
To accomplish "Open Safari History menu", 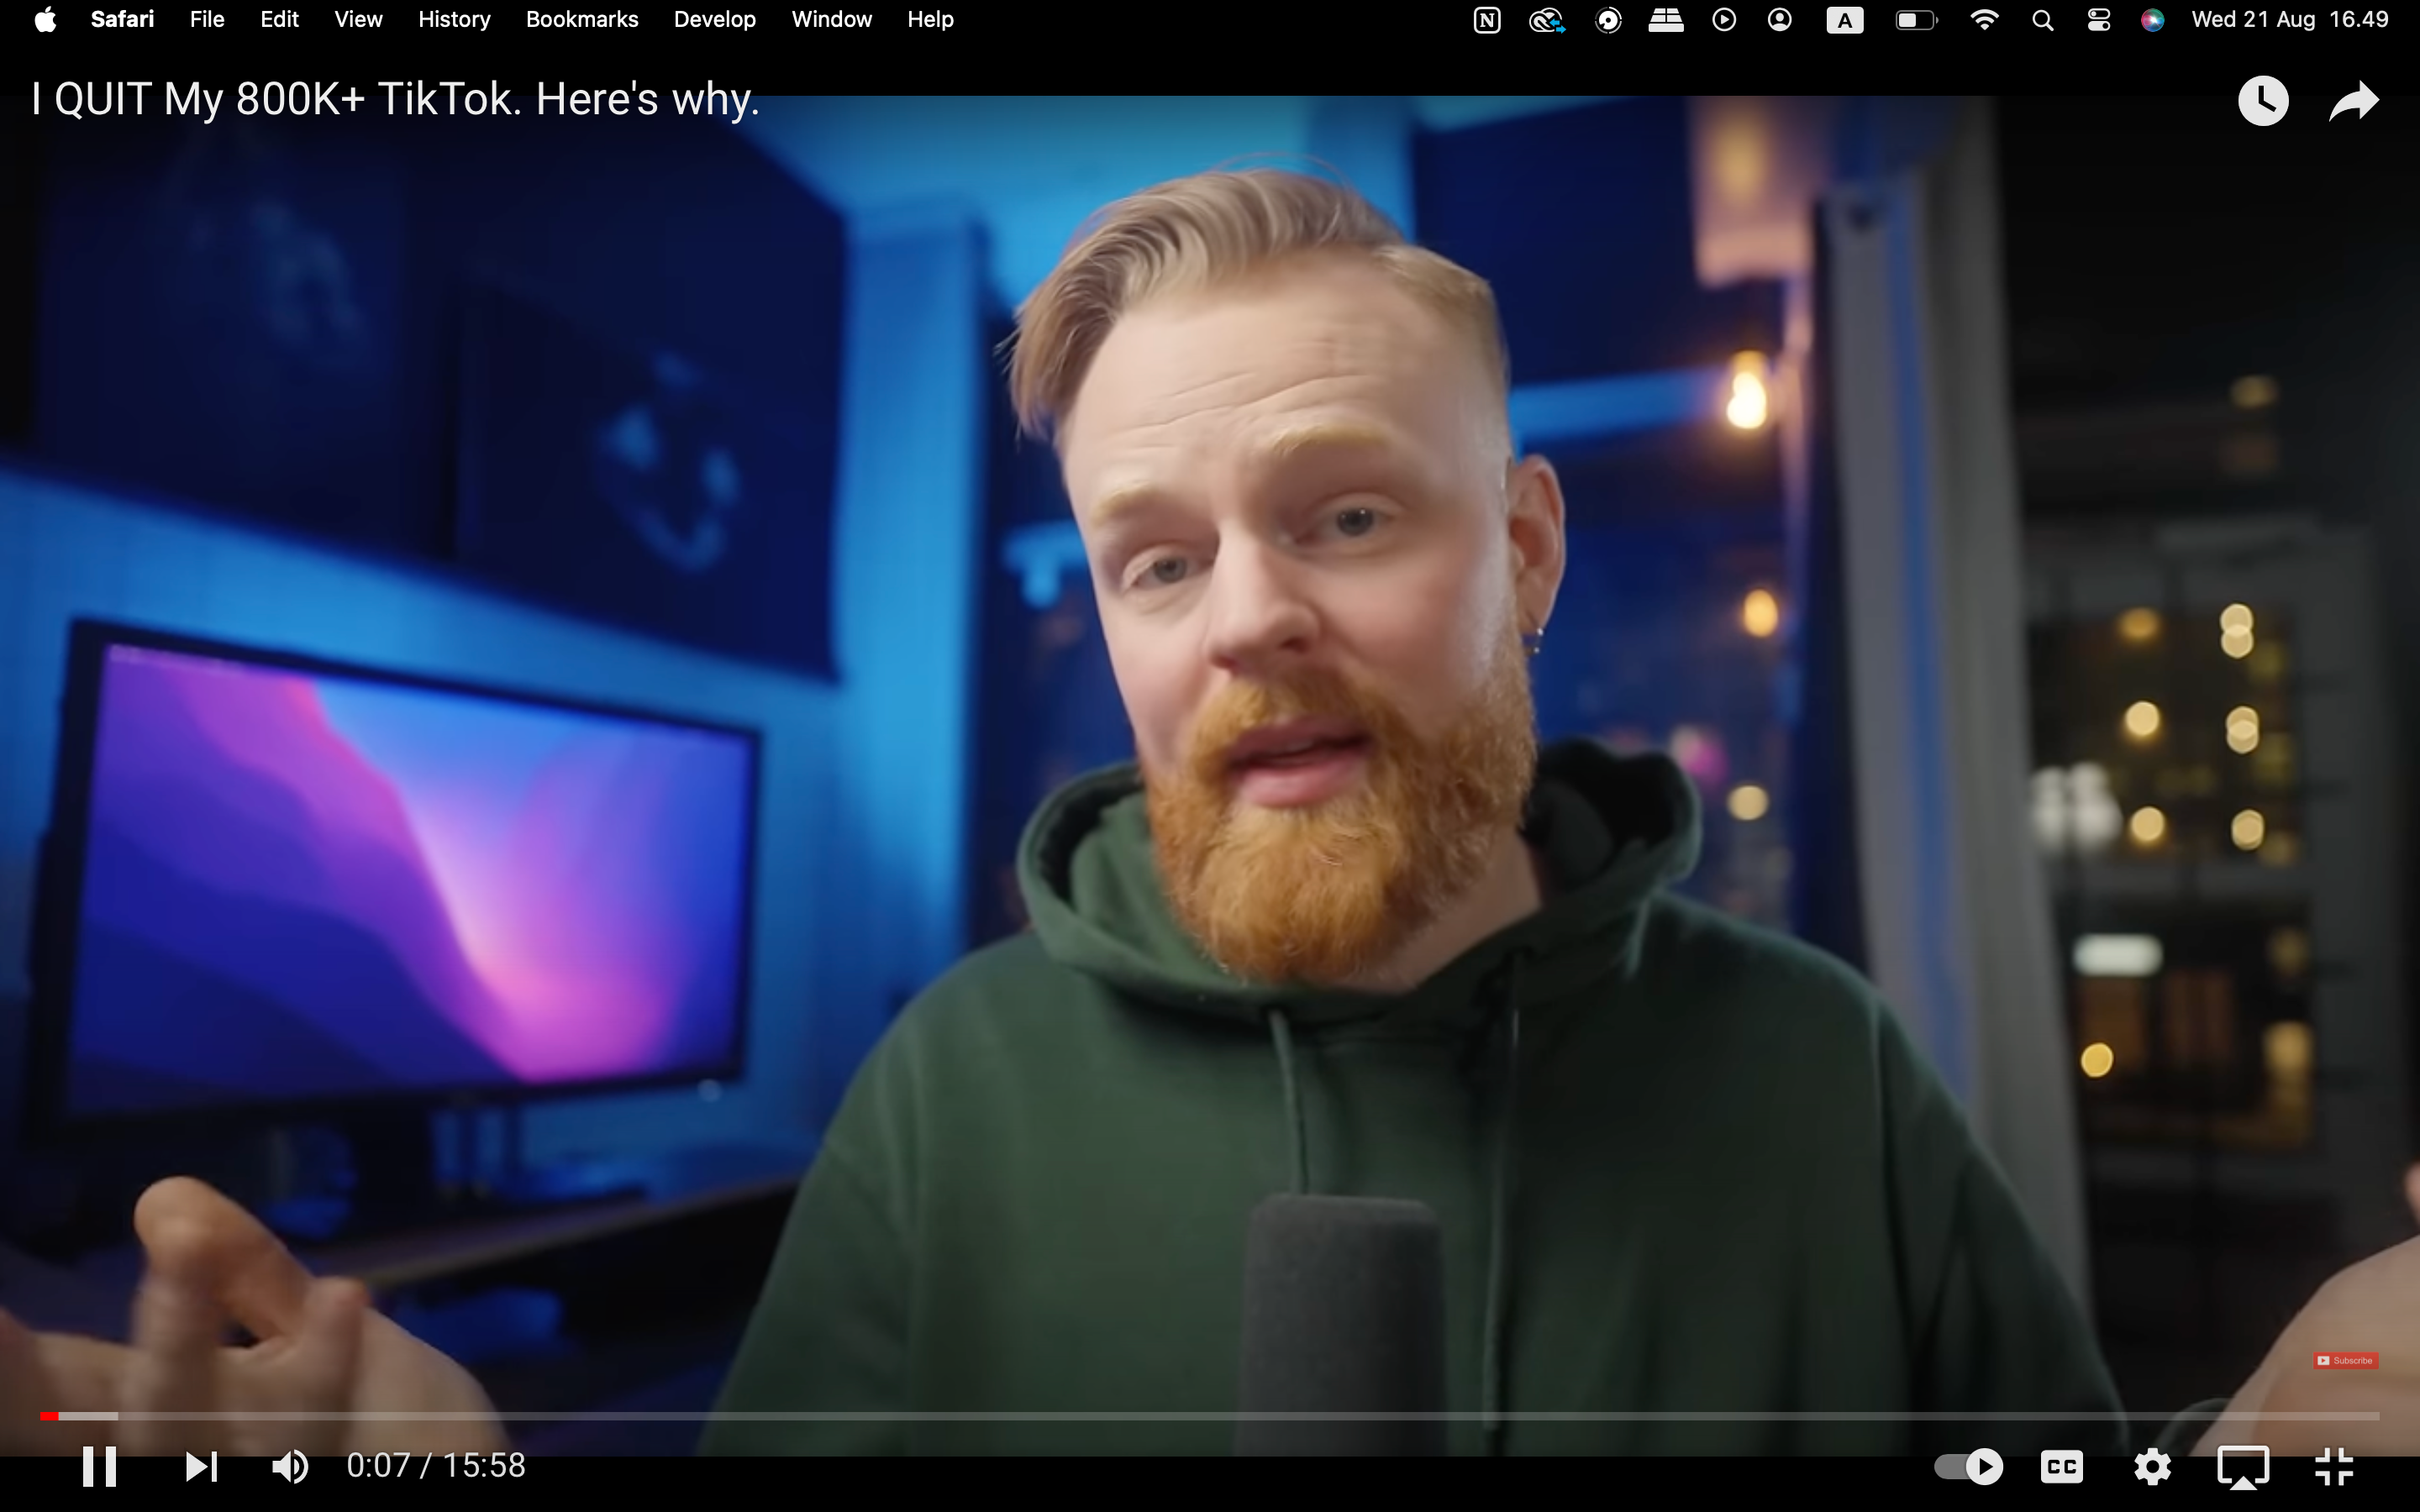I will 455,19.
